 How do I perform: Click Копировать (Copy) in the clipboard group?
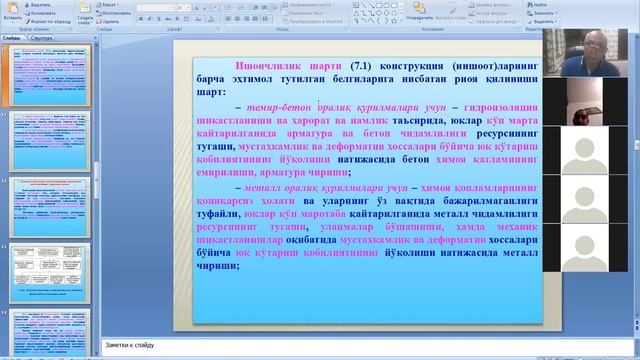[40, 13]
